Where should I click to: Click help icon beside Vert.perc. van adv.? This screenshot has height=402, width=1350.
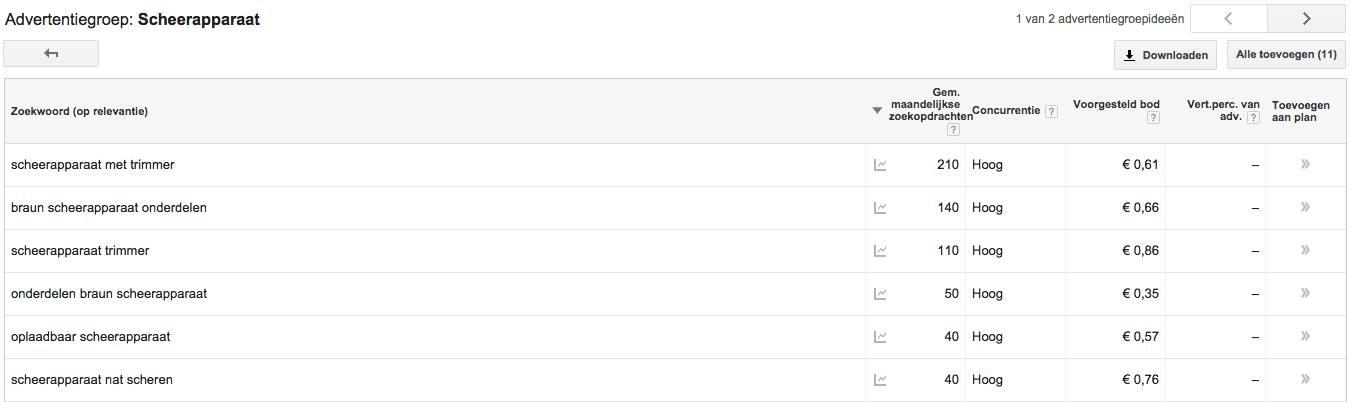[x=1253, y=118]
